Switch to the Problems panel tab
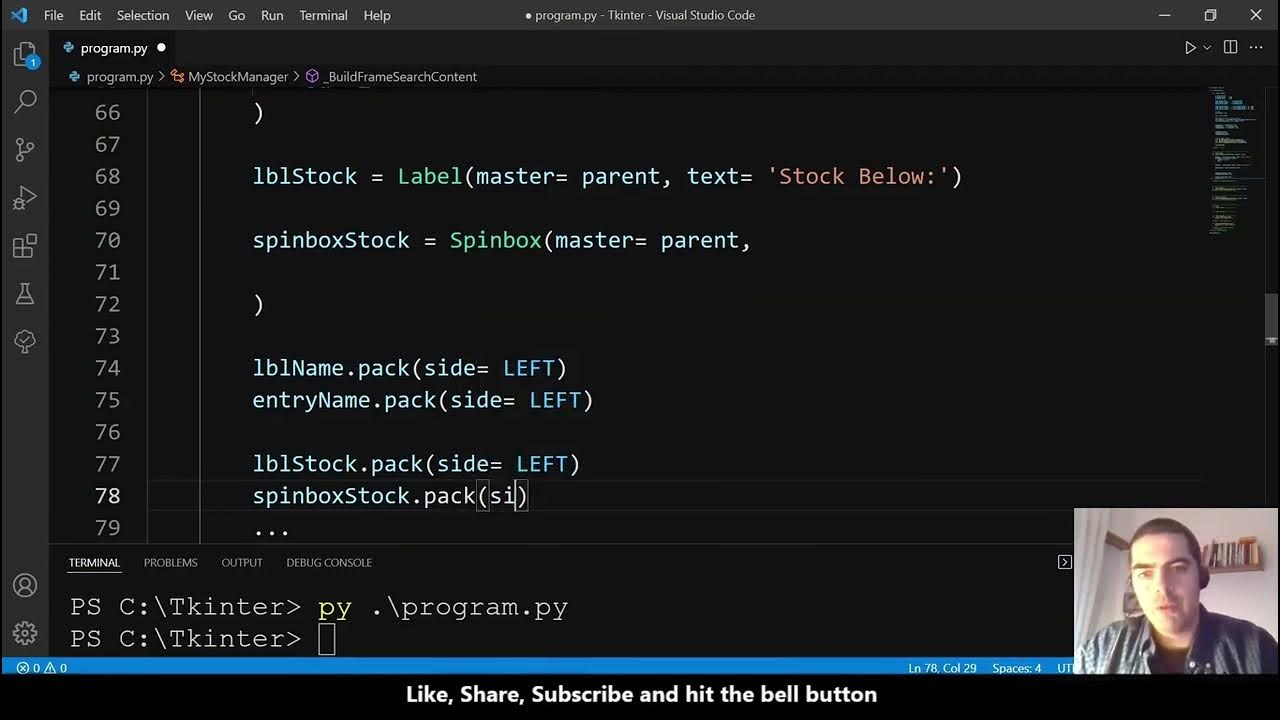The height and width of the screenshot is (720, 1280). click(x=170, y=562)
